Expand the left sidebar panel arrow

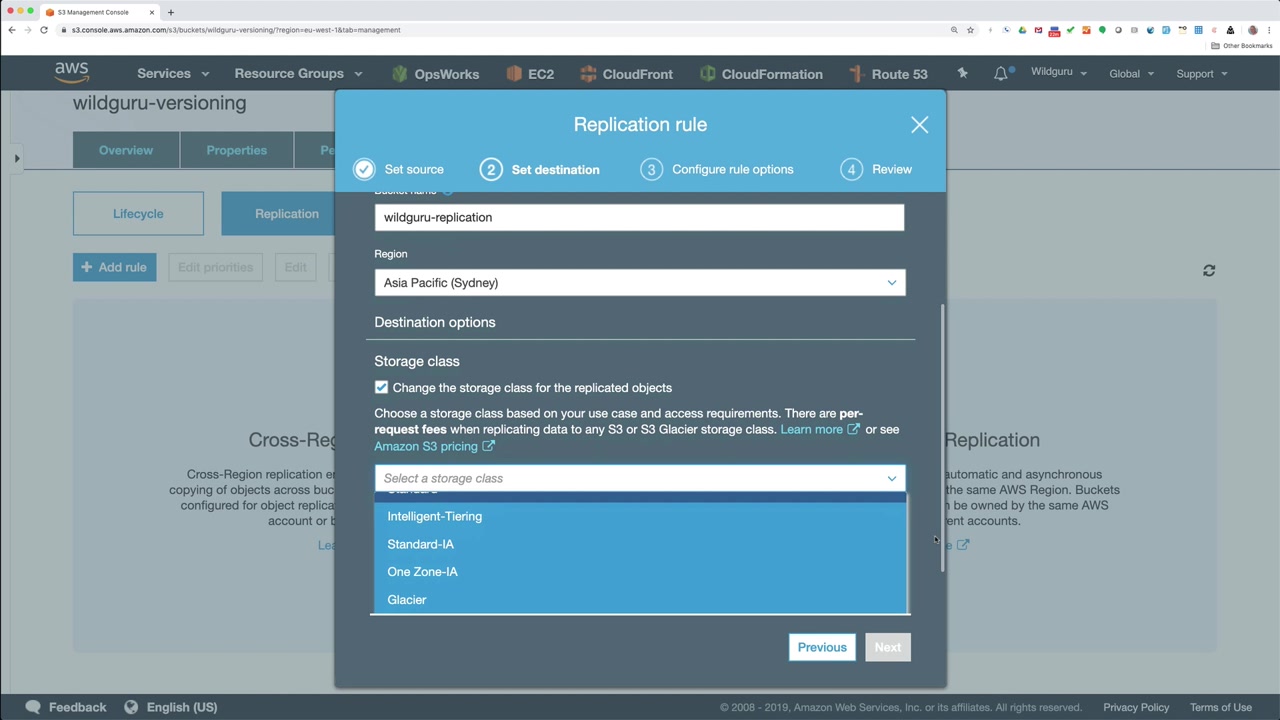(17, 158)
